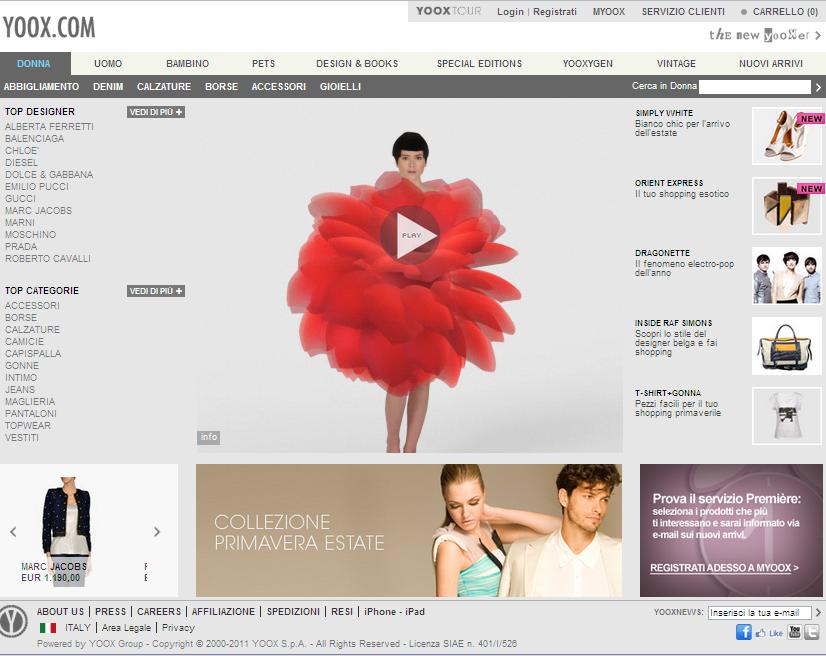Image resolution: width=826 pixels, height=656 pixels.
Task: Switch to the DONNA tab
Action: (34, 64)
